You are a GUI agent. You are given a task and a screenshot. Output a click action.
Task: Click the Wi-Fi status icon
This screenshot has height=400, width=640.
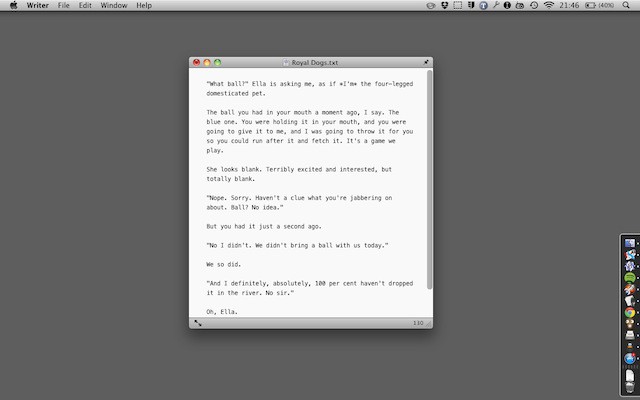[x=548, y=6]
